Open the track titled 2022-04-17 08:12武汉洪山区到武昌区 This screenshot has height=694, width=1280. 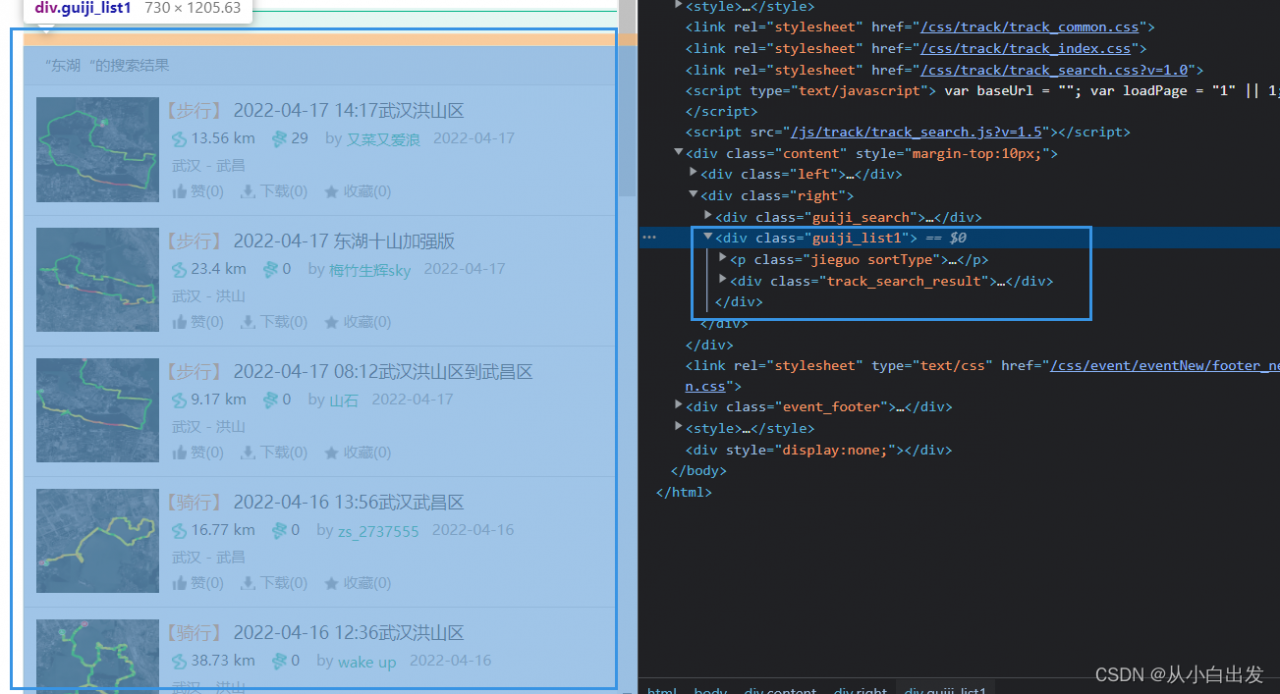pyautogui.click(x=383, y=372)
